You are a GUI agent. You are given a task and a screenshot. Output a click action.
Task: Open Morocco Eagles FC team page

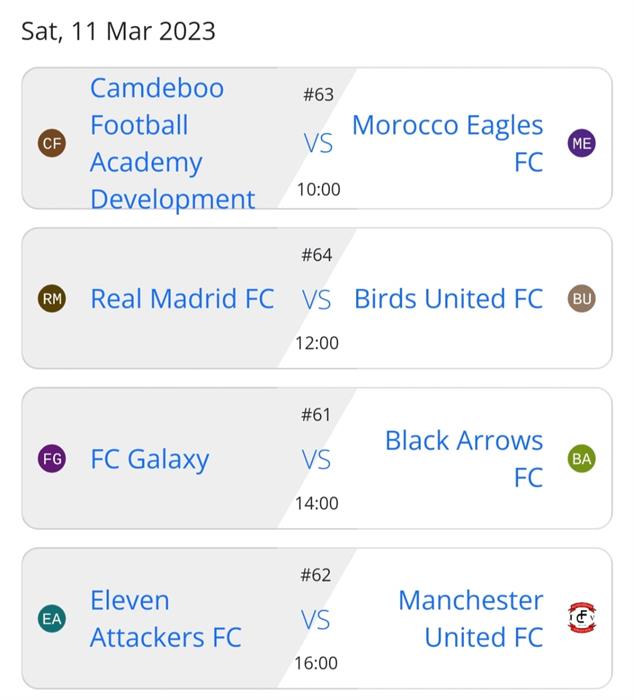pyautogui.click(x=447, y=143)
